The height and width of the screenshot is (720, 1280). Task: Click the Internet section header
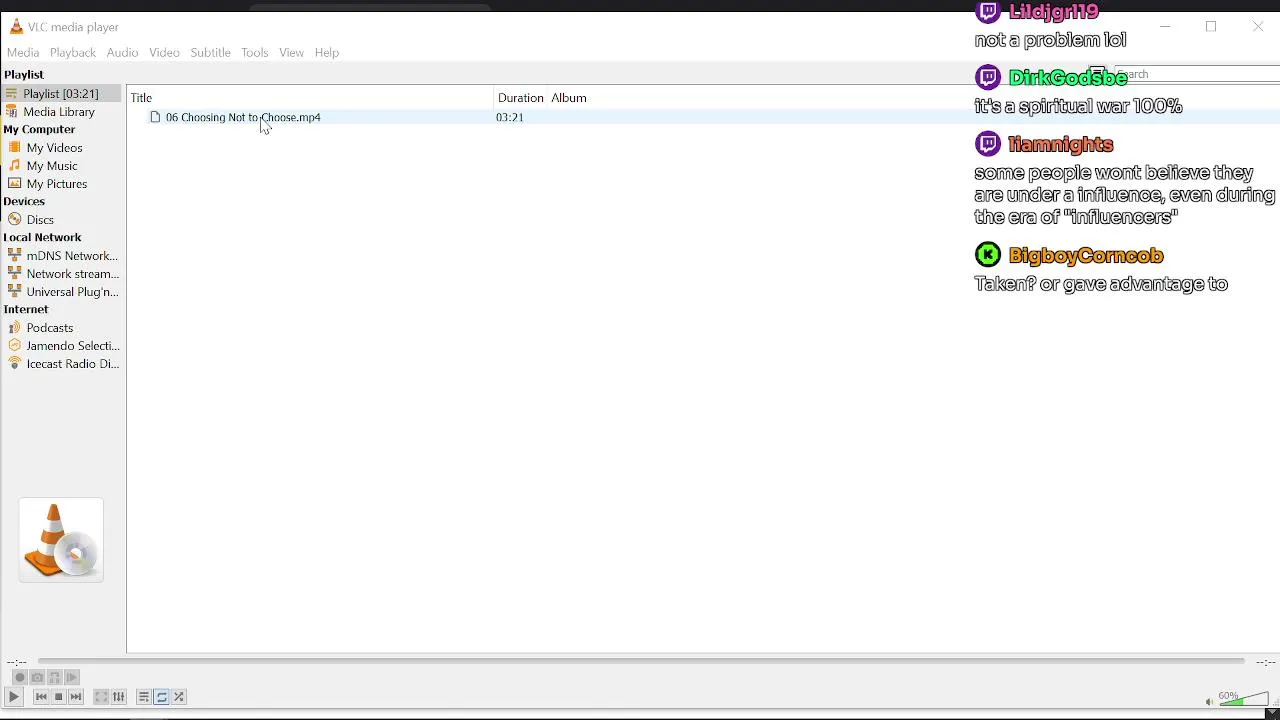pos(26,310)
